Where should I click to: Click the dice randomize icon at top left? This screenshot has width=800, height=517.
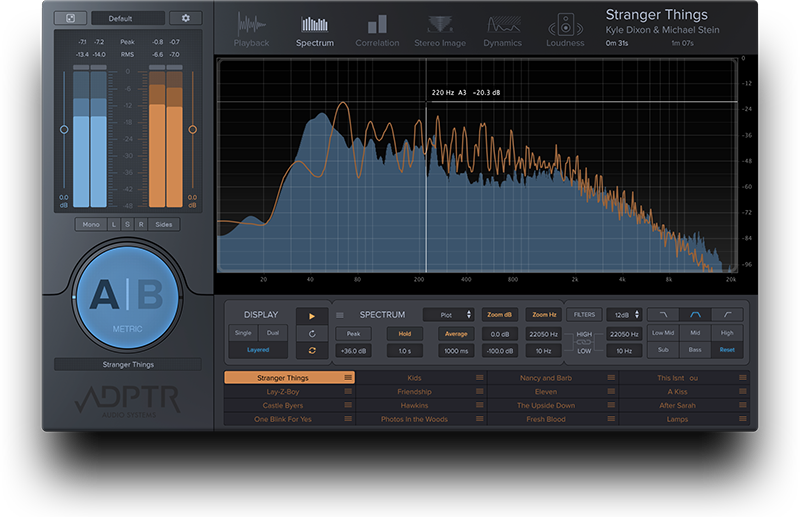tap(70, 18)
